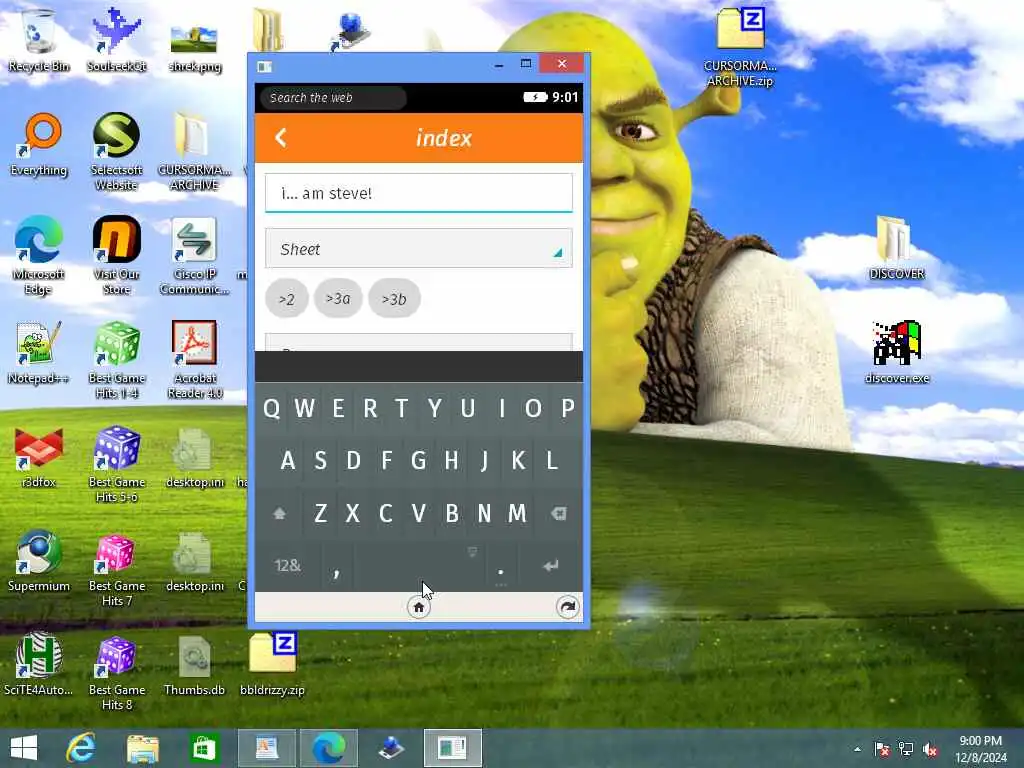The image size is (1024, 768).
Task: Tap the Q key on the keyboard
Action: coord(272,409)
